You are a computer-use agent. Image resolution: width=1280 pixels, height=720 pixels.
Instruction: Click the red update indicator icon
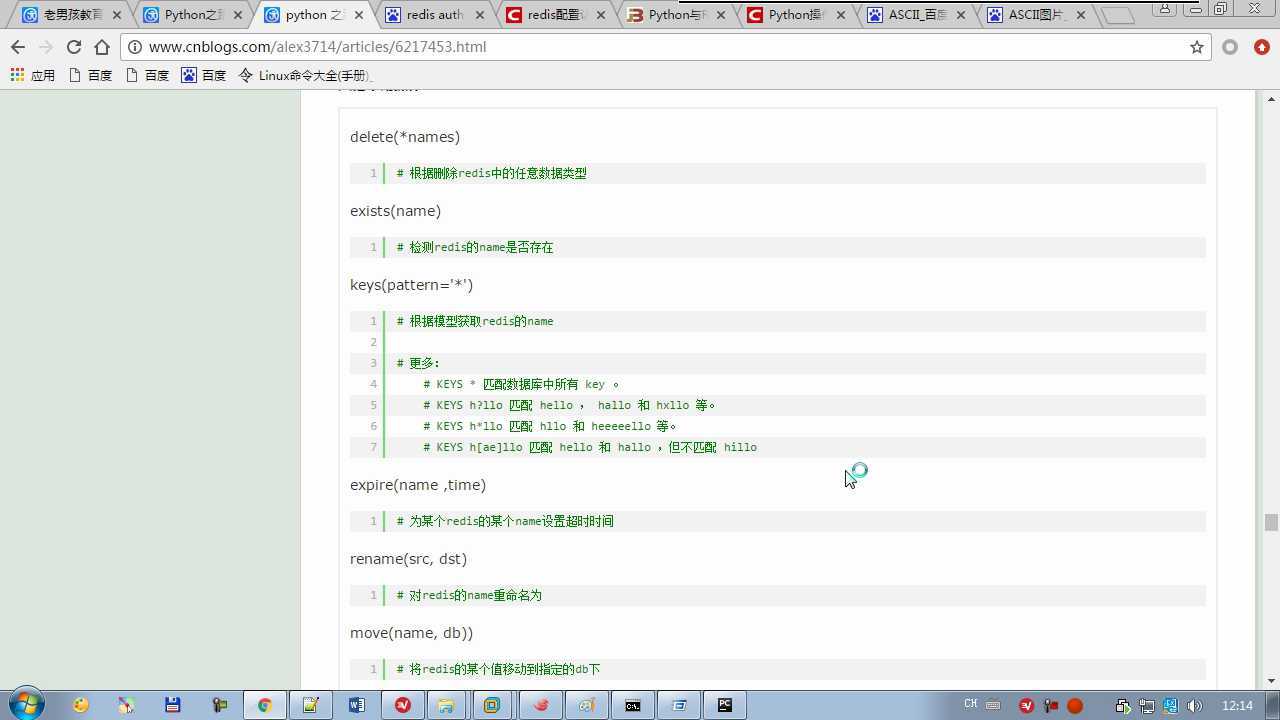[x=1262, y=47]
